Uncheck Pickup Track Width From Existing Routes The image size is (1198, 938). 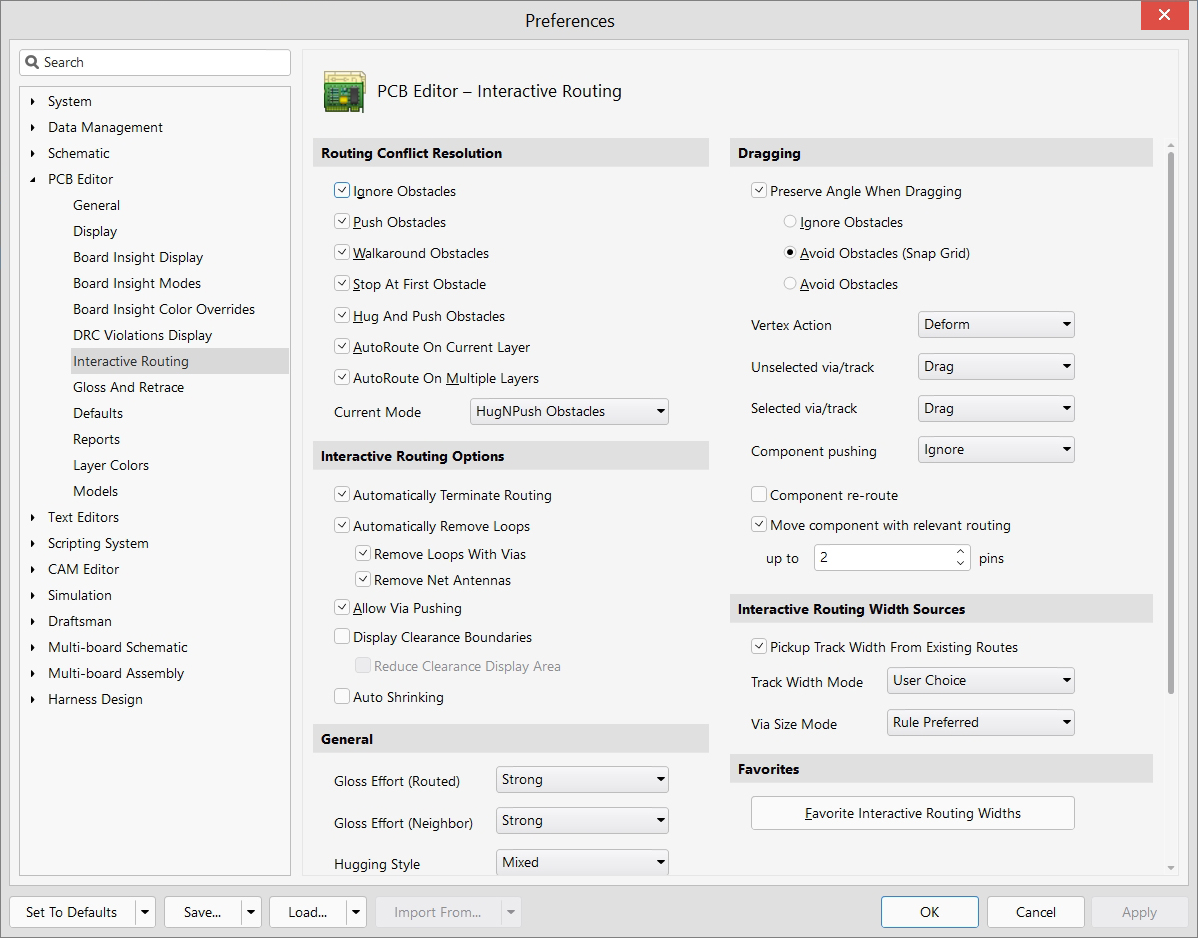(759, 646)
